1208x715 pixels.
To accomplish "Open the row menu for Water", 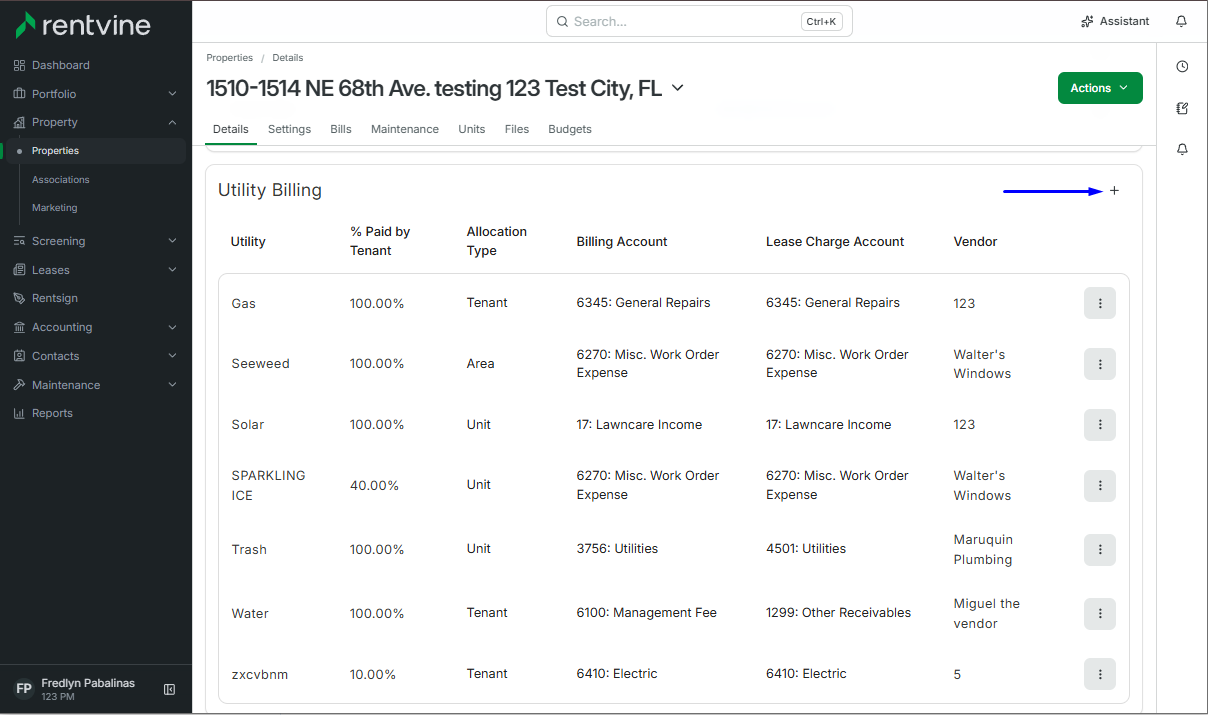I will point(1100,613).
